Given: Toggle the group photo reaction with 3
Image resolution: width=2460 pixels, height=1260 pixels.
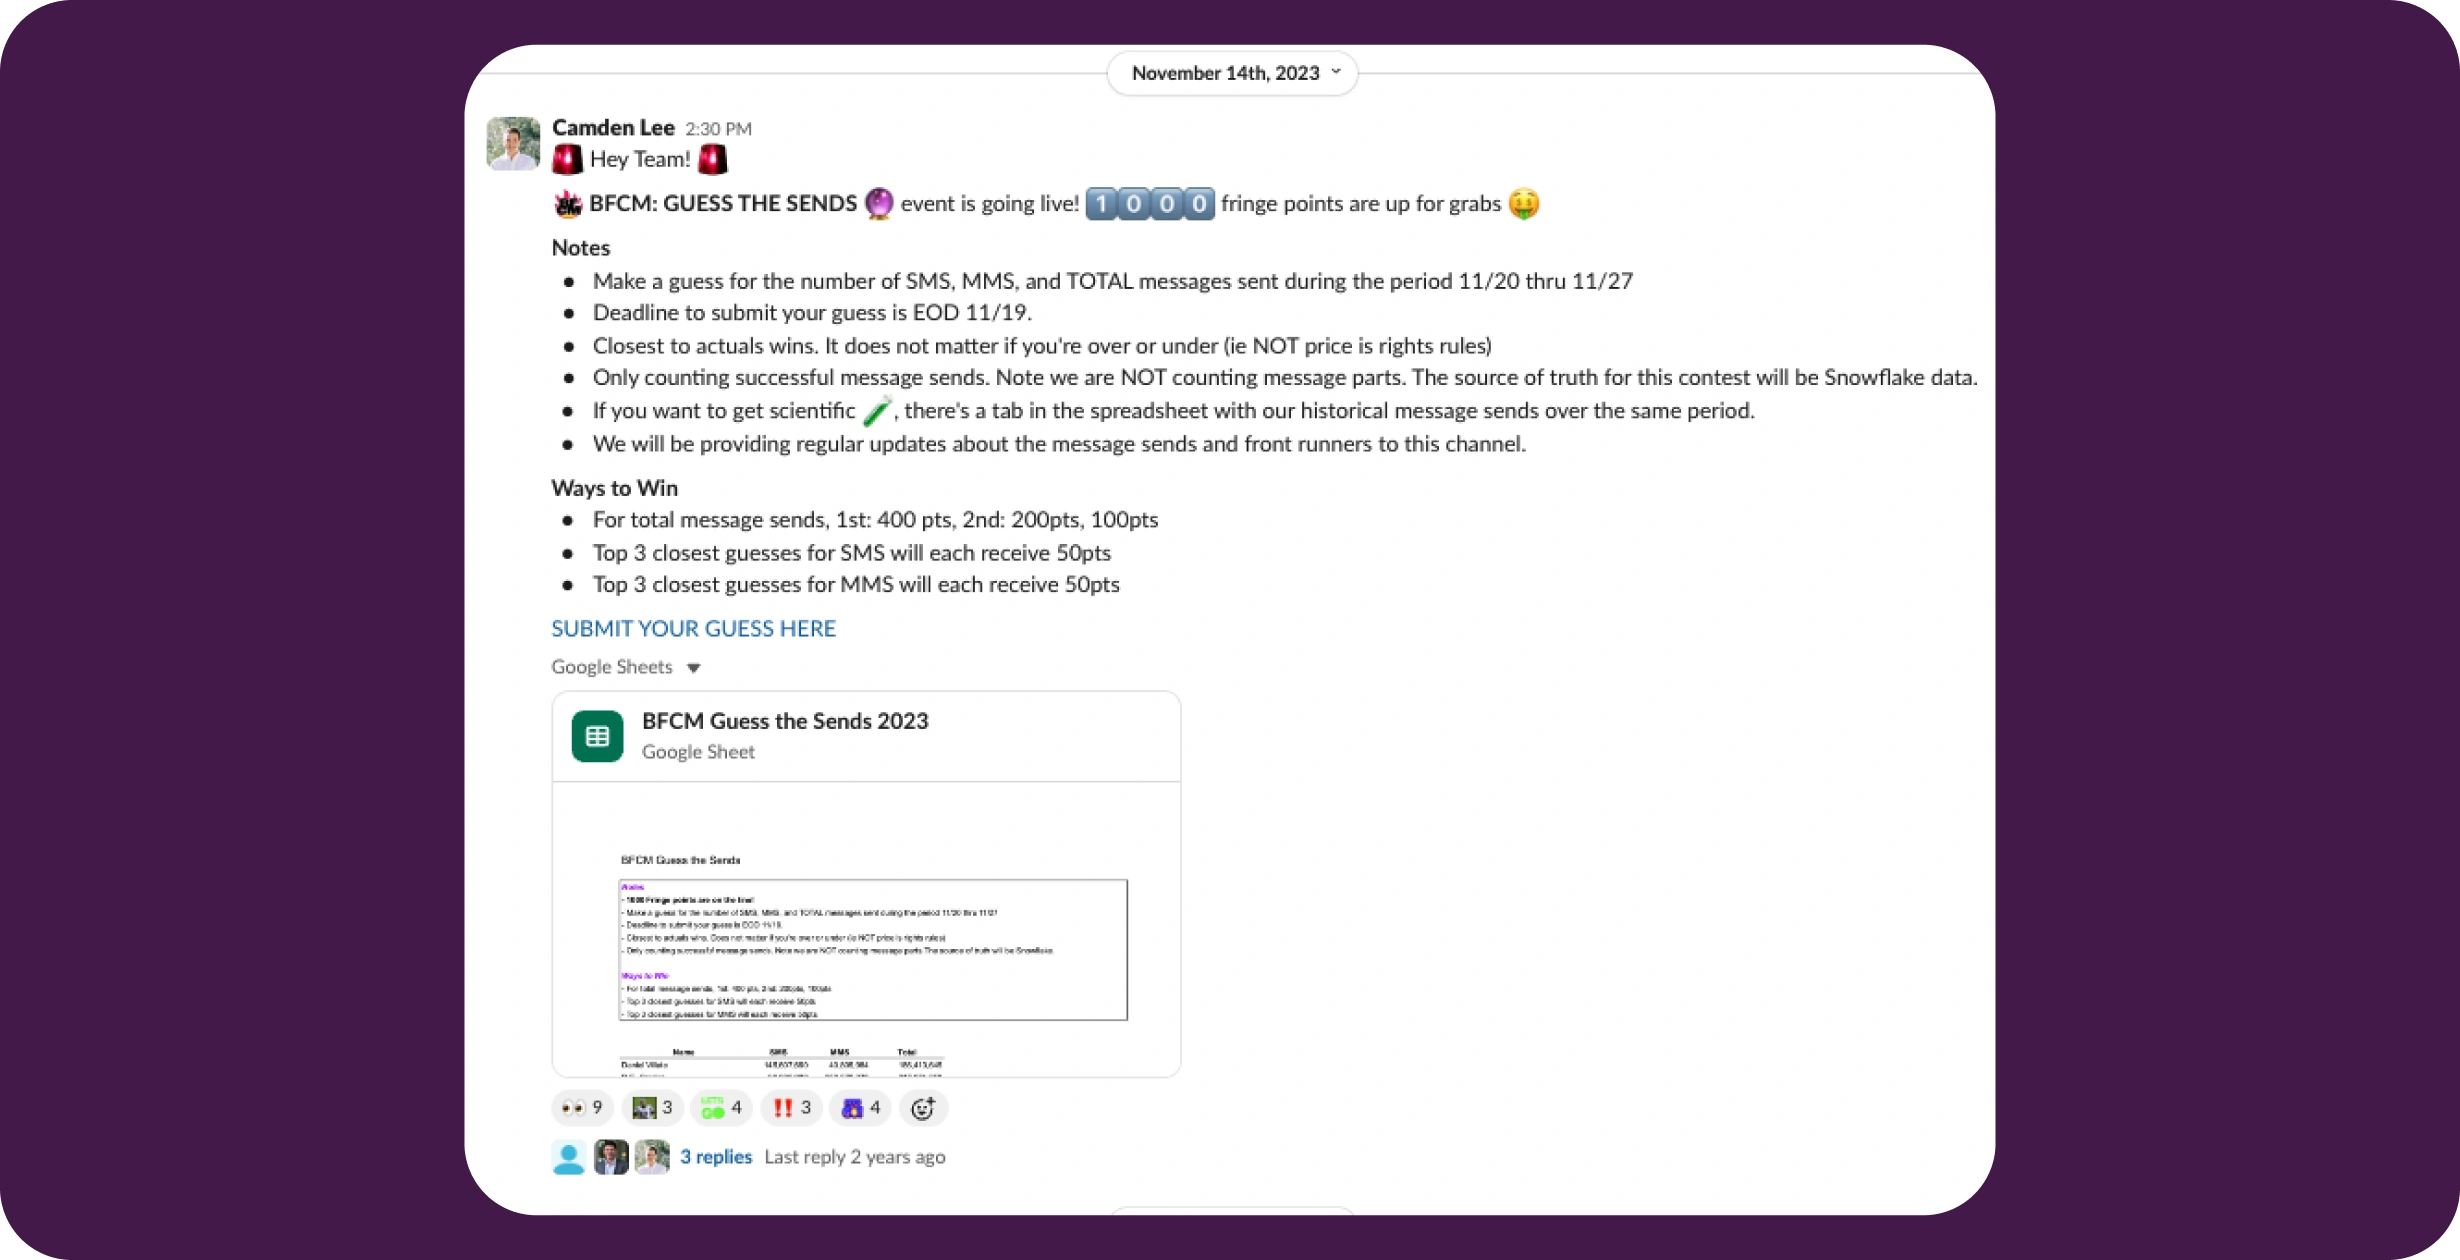Looking at the screenshot, I should [x=652, y=1107].
